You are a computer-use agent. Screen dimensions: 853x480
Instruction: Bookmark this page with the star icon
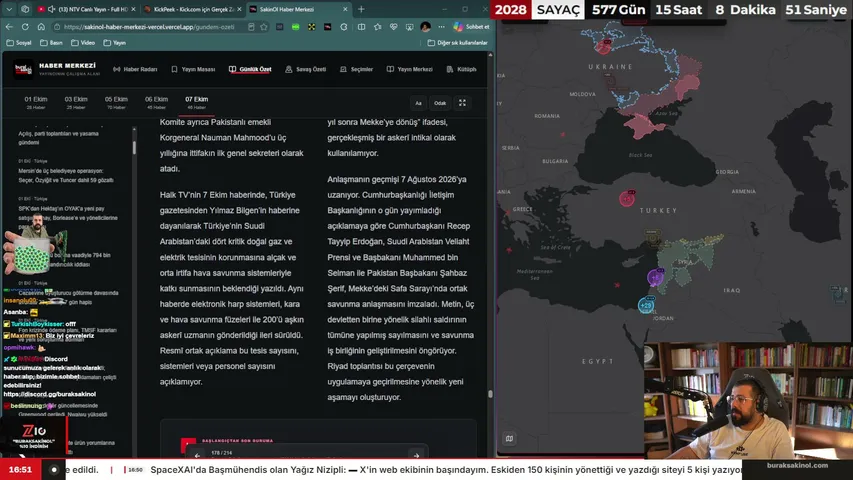tap(264, 27)
